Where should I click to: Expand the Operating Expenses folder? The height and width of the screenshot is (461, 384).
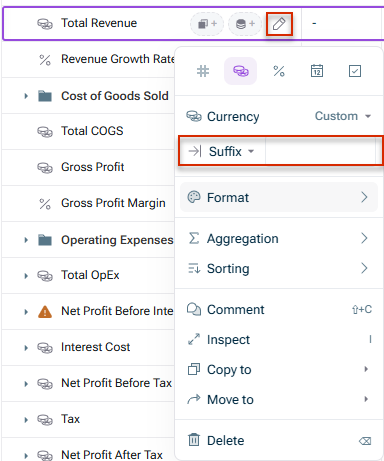coord(26,240)
